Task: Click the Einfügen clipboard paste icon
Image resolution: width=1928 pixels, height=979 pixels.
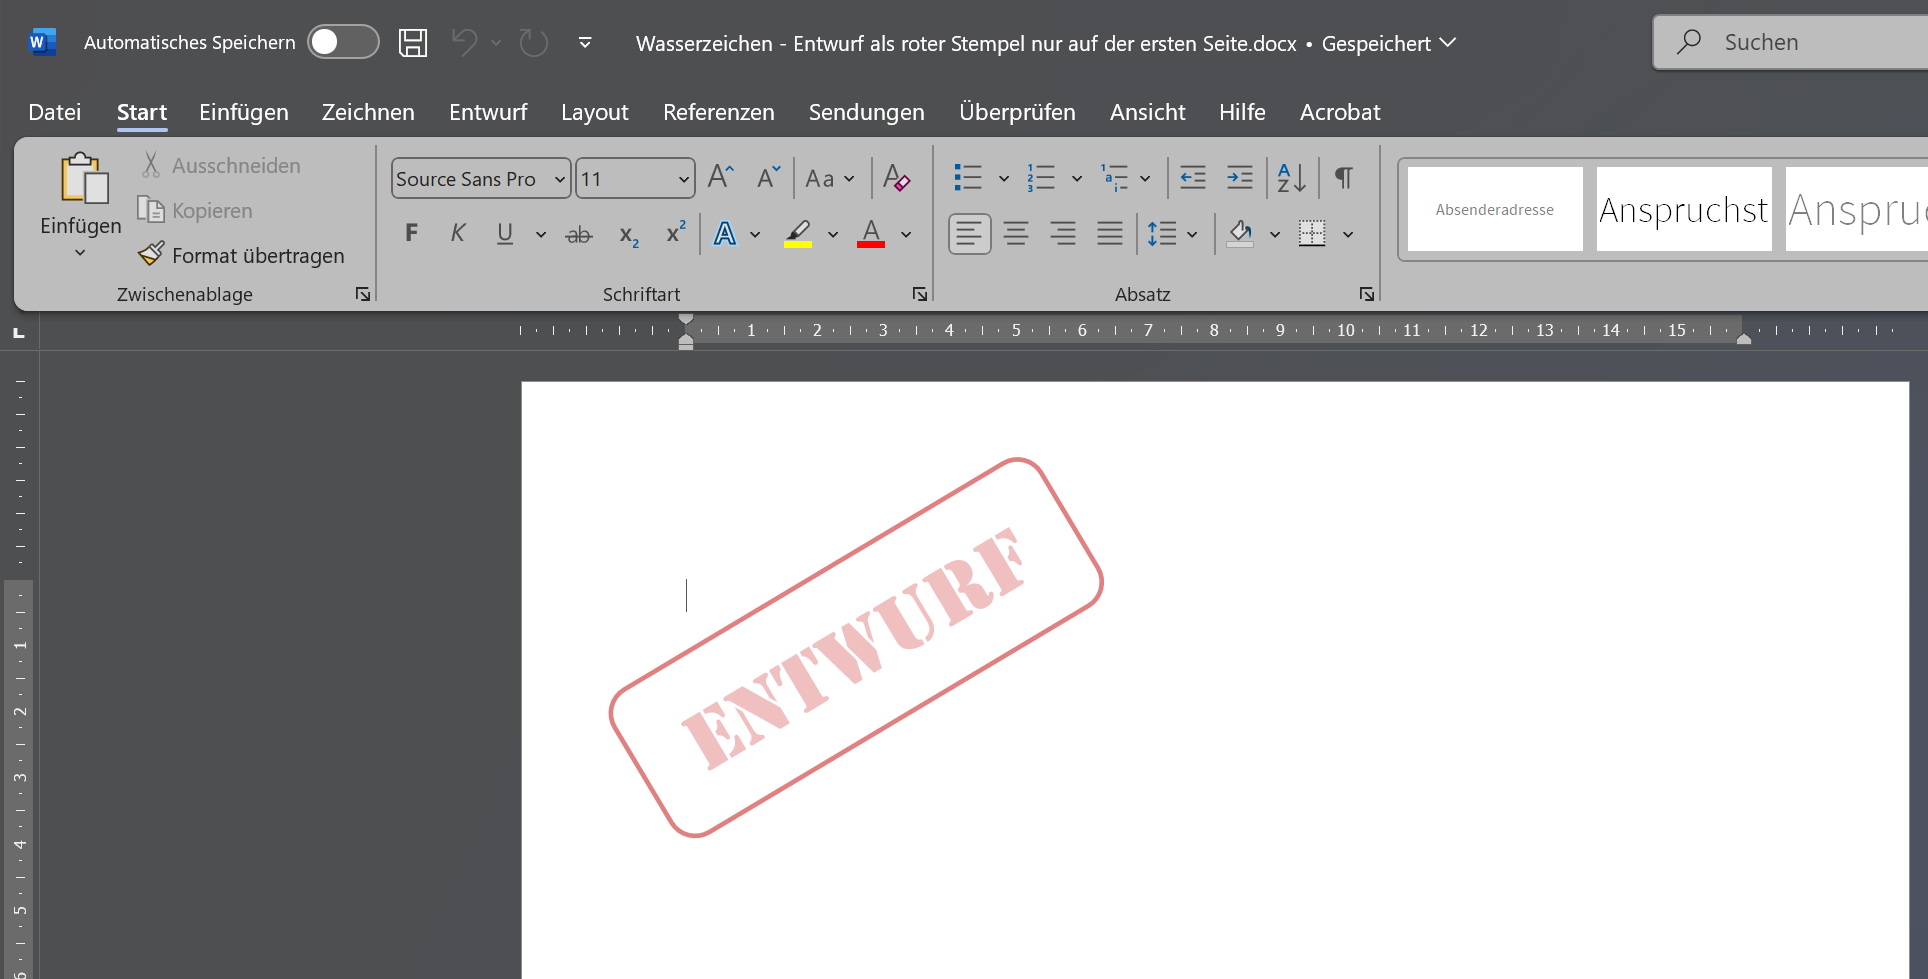Action: [84, 179]
